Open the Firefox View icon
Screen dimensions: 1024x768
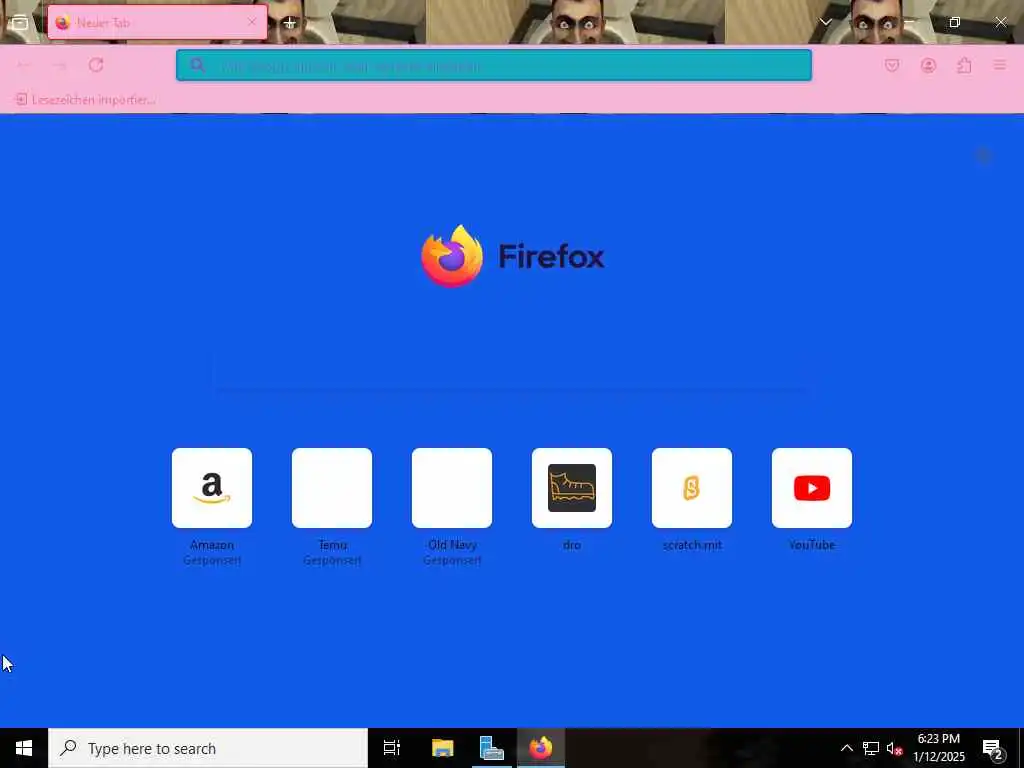pos(20,23)
